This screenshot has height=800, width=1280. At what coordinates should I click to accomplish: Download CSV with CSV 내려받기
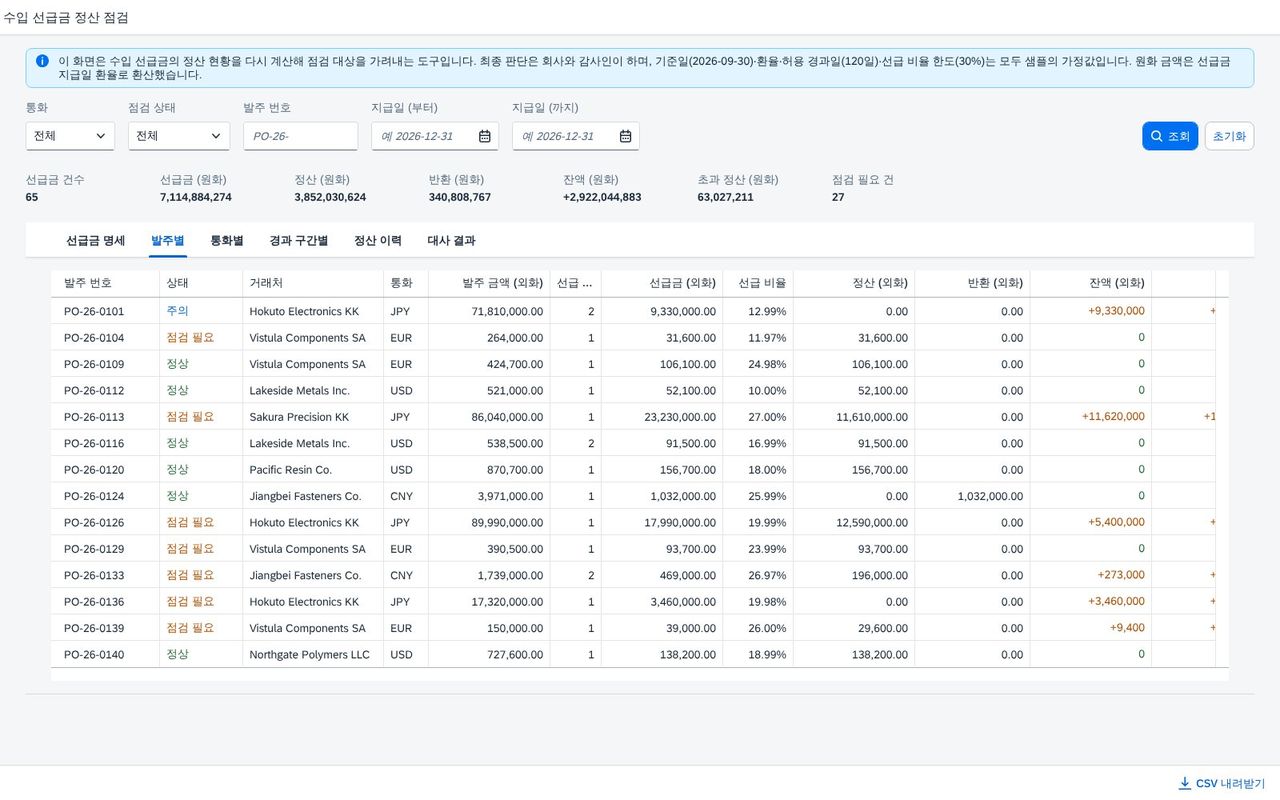[x=1222, y=783]
